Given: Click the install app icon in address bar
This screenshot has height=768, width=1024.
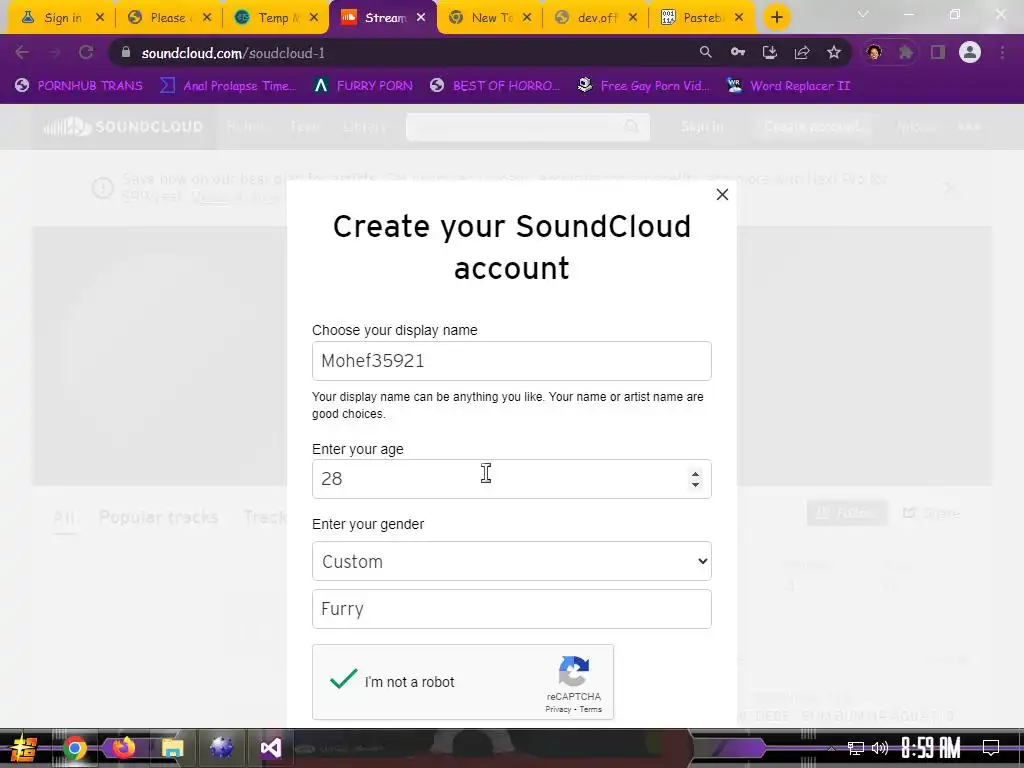Looking at the screenshot, I should pos(769,52).
